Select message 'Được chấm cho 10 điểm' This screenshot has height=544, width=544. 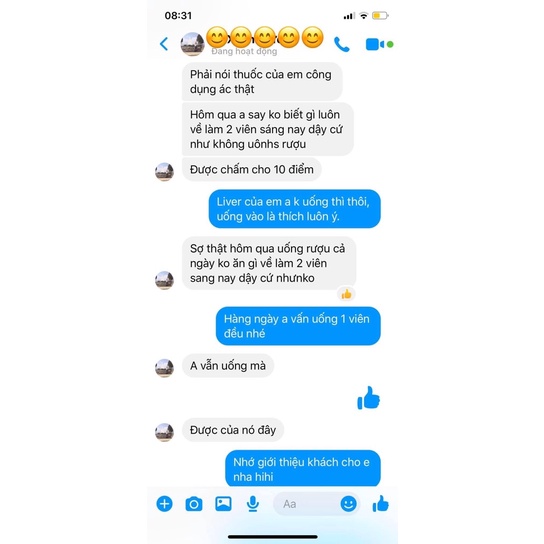[x=252, y=170]
